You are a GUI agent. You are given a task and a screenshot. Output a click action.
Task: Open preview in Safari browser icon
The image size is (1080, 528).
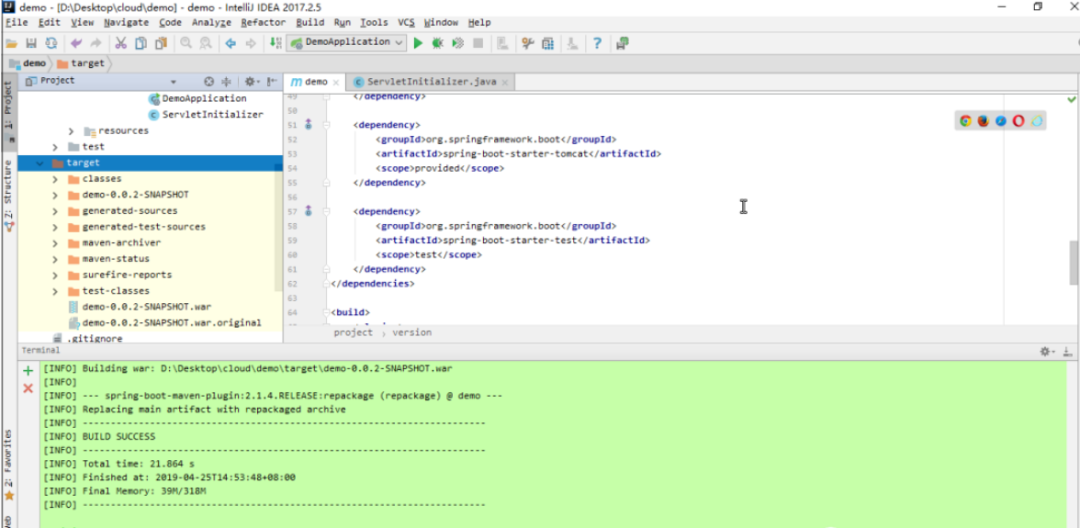(1001, 121)
